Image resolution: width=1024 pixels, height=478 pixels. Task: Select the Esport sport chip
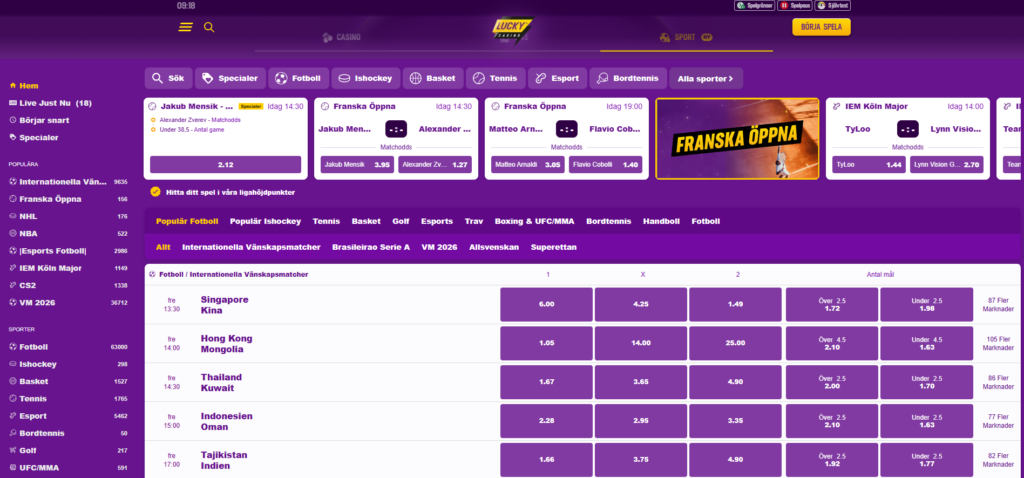pos(558,78)
